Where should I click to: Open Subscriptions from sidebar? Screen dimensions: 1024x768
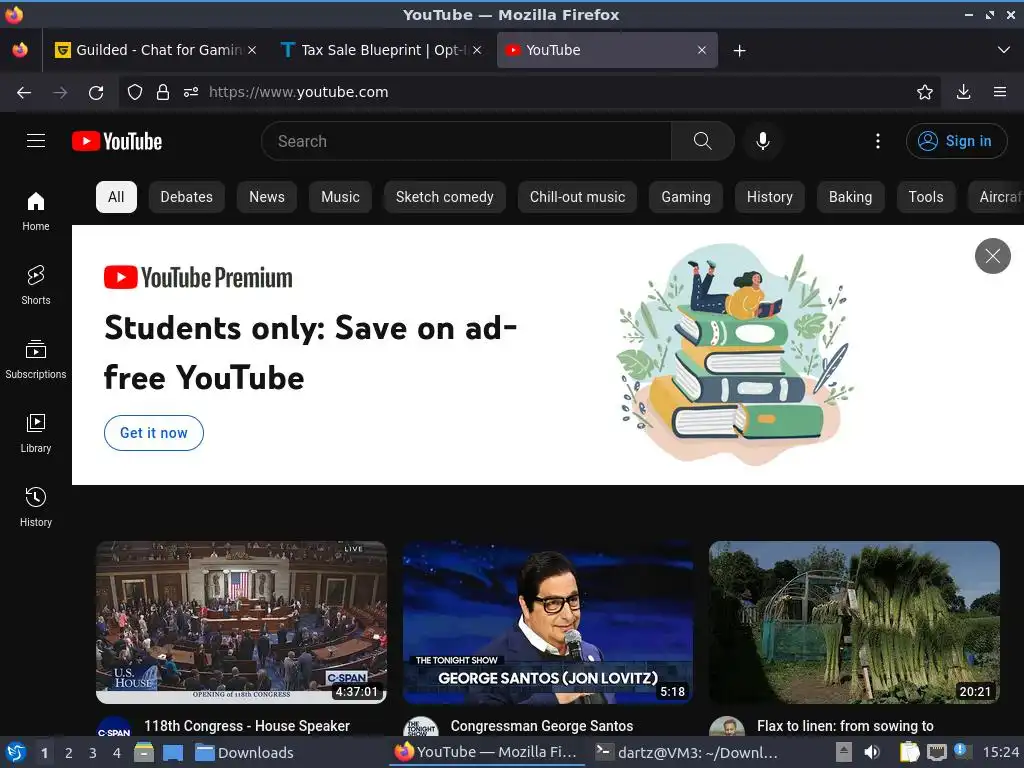point(36,359)
